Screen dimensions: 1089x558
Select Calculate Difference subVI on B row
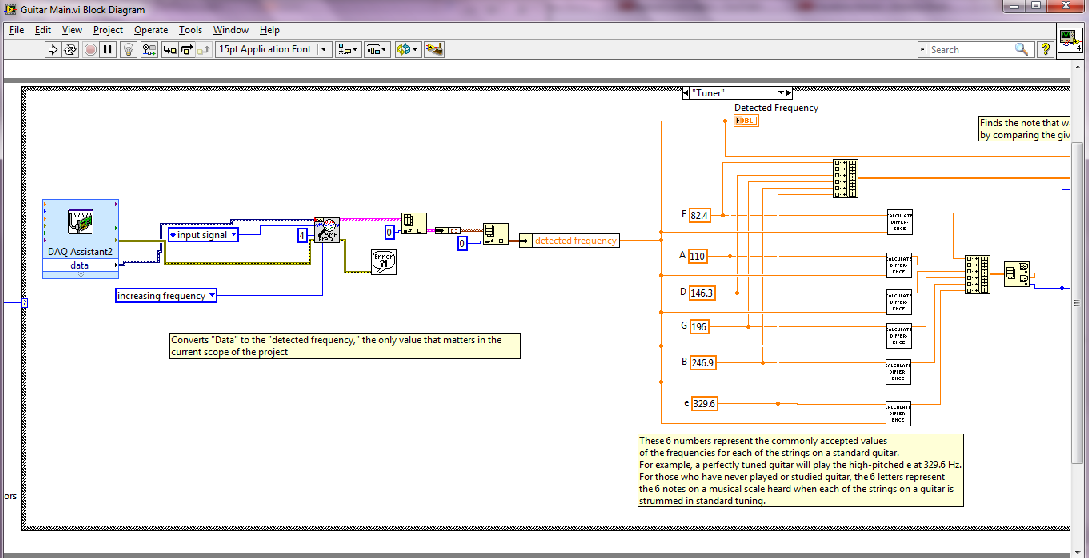click(x=897, y=372)
